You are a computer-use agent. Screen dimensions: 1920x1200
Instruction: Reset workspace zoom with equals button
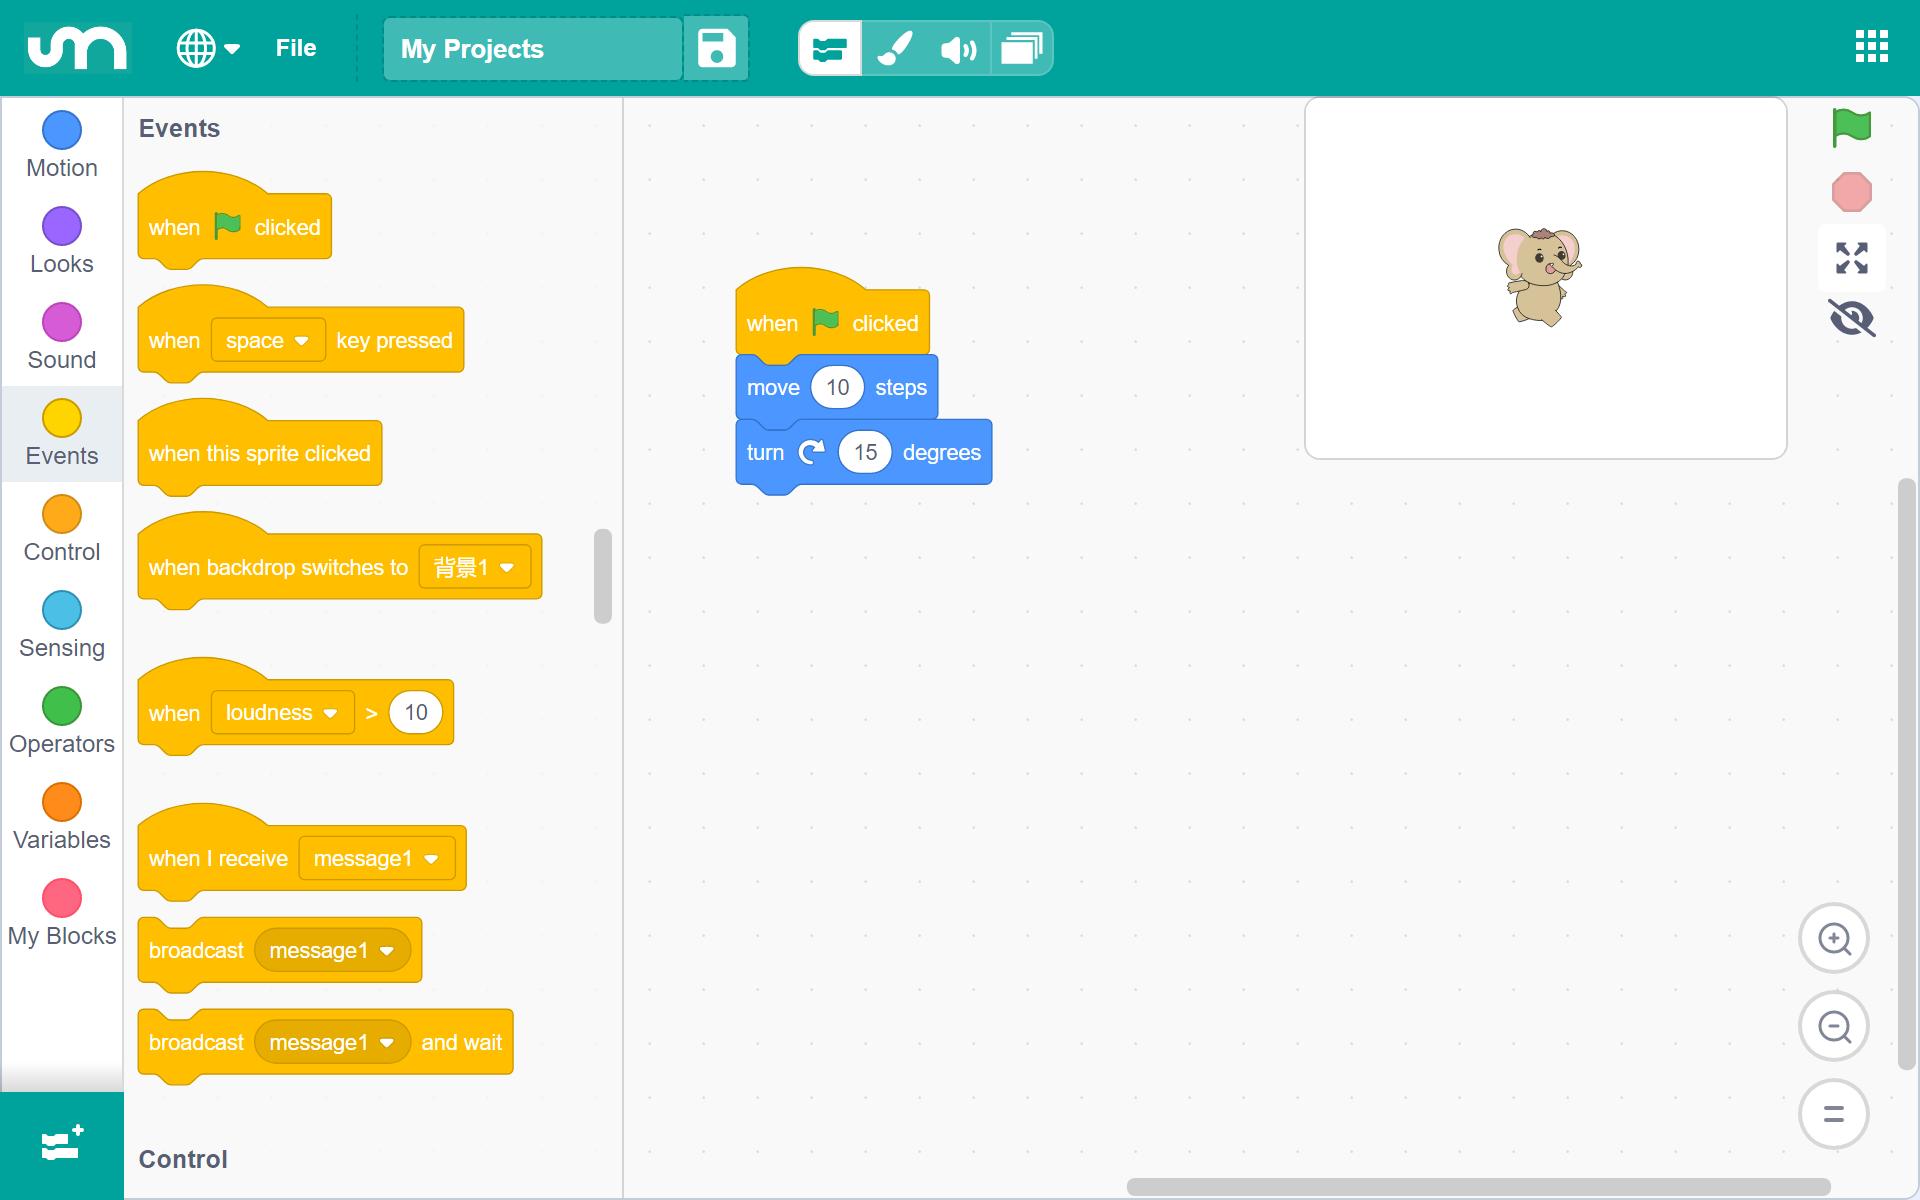(x=1834, y=1114)
